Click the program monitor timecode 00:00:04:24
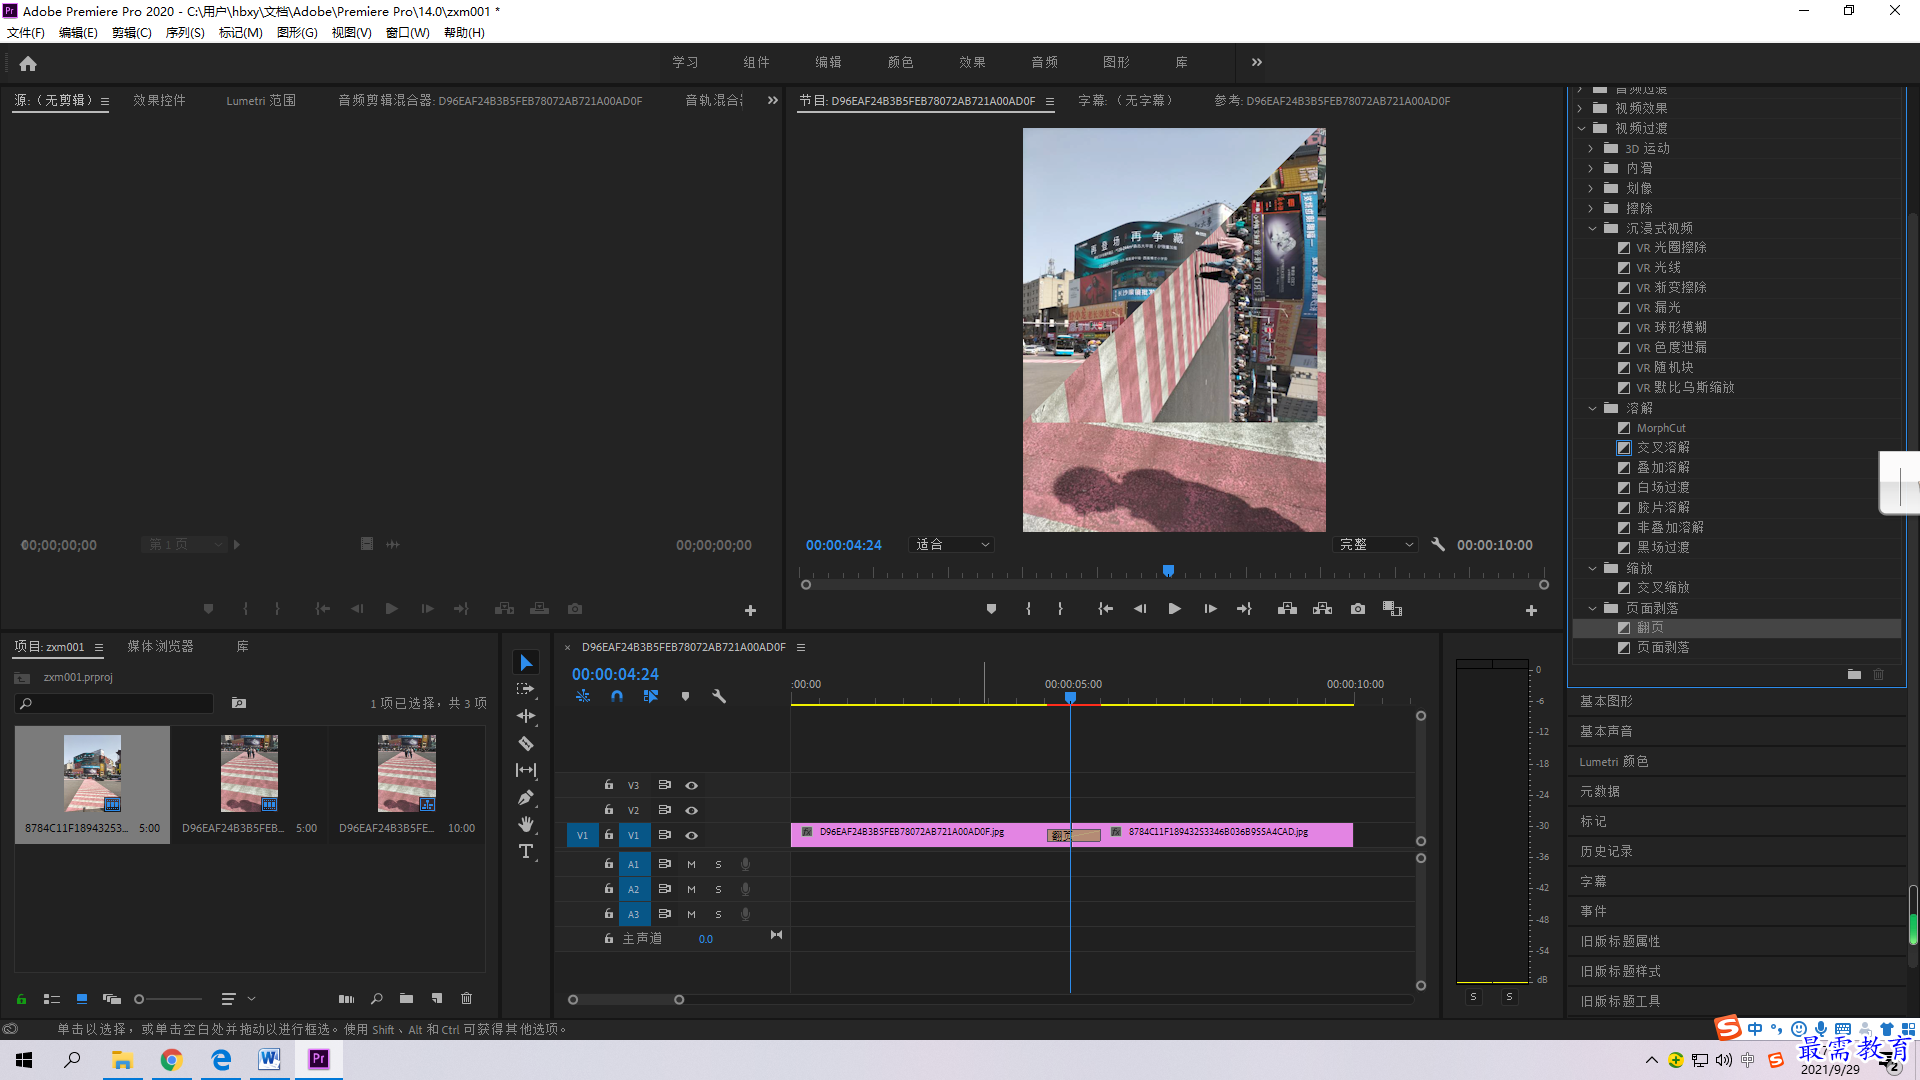This screenshot has height=1080, width=1920. click(844, 545)
